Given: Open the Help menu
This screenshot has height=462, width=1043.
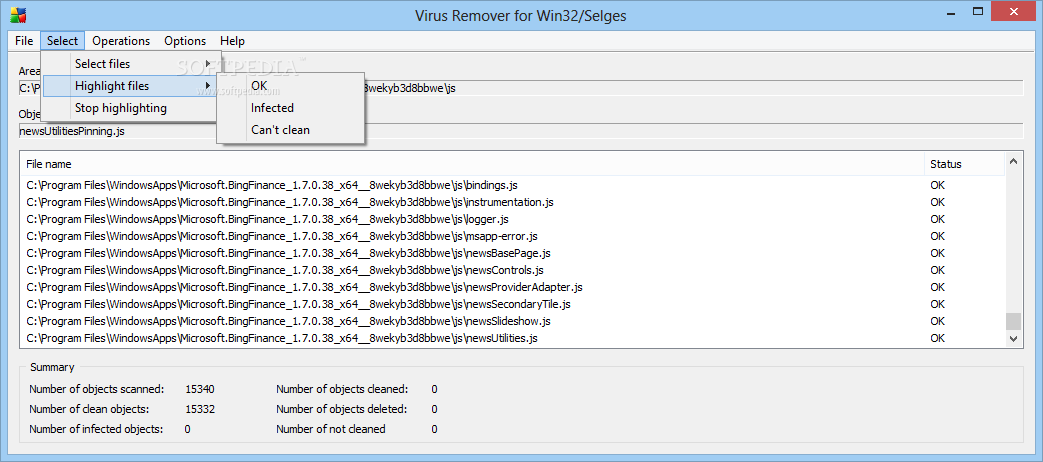Looking at the screenshot, I should [232, 41].
